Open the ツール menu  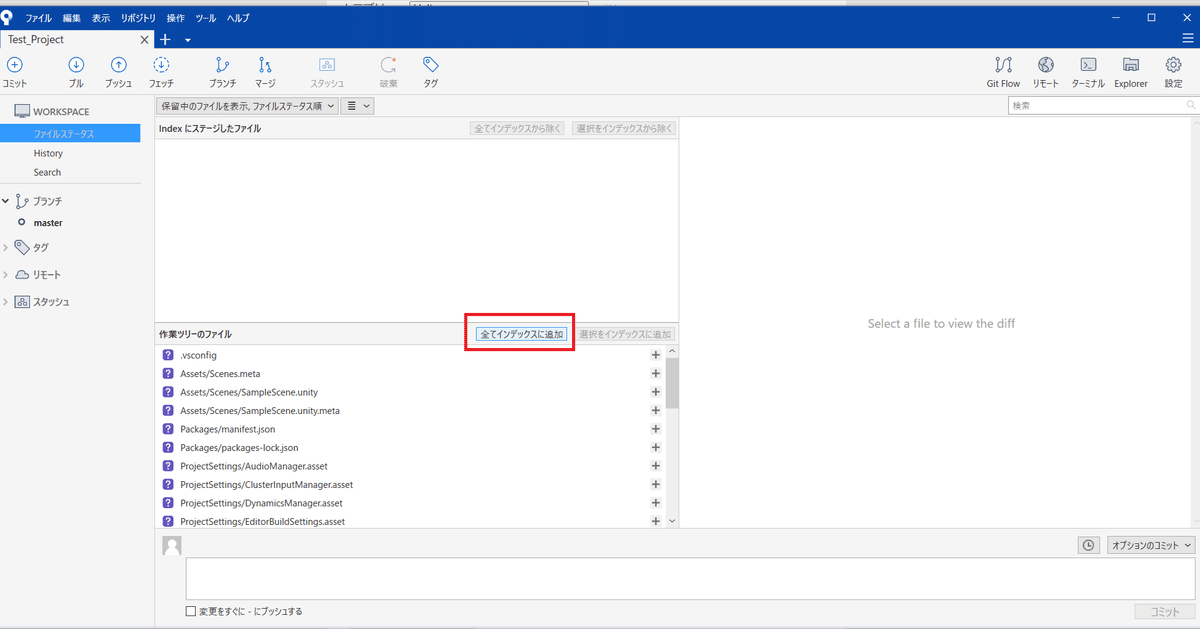tap(206, 18)
